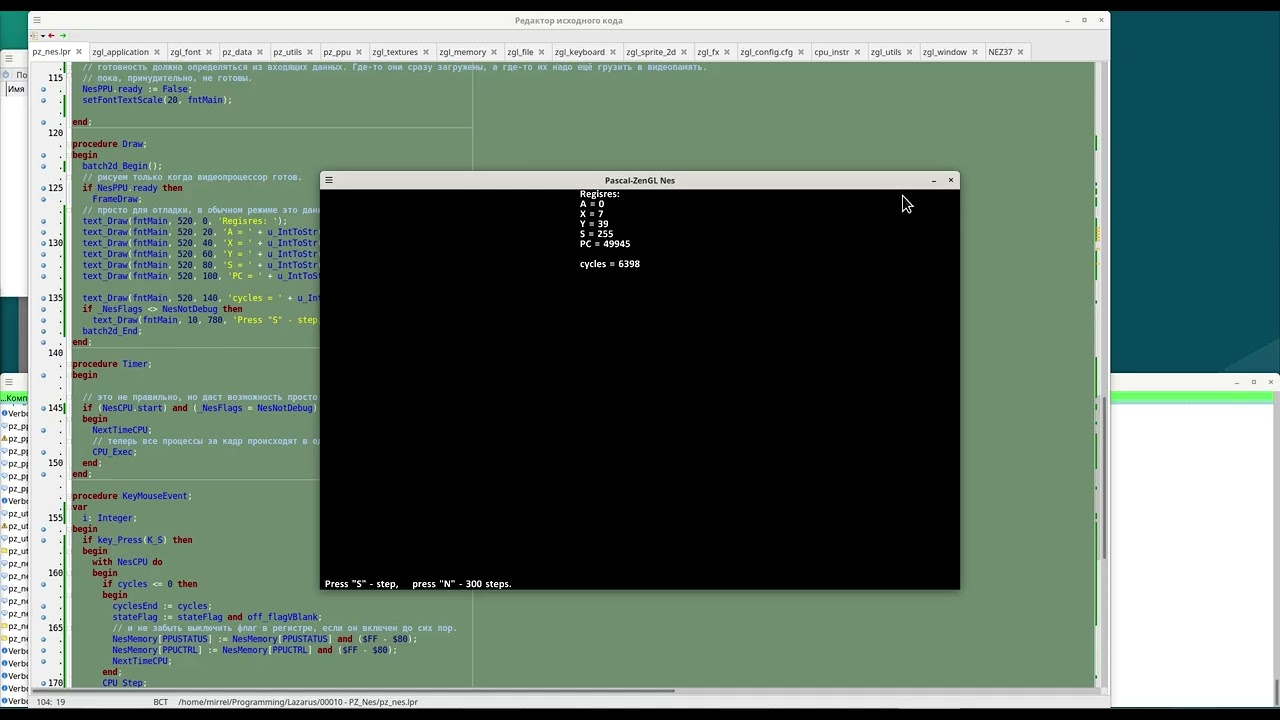Click the file path in the status bar
This screenshot has width=1280, height=720.
tap(298, 702)
